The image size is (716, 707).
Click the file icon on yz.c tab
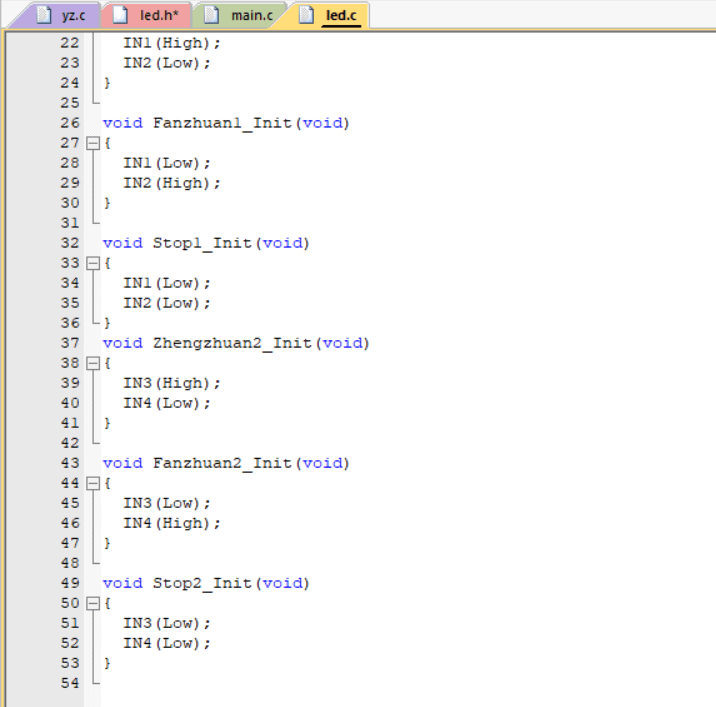(x=44, y=15)
